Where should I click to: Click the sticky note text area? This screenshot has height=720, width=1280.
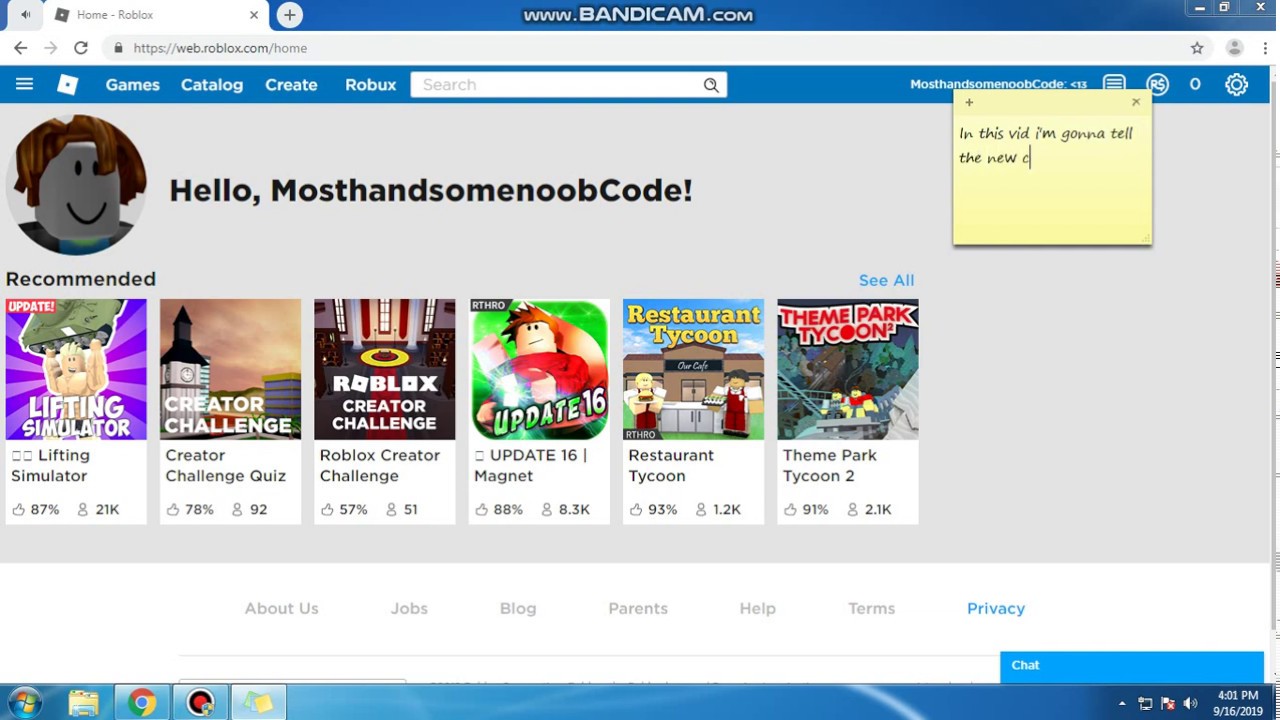tap(1052, 178)
